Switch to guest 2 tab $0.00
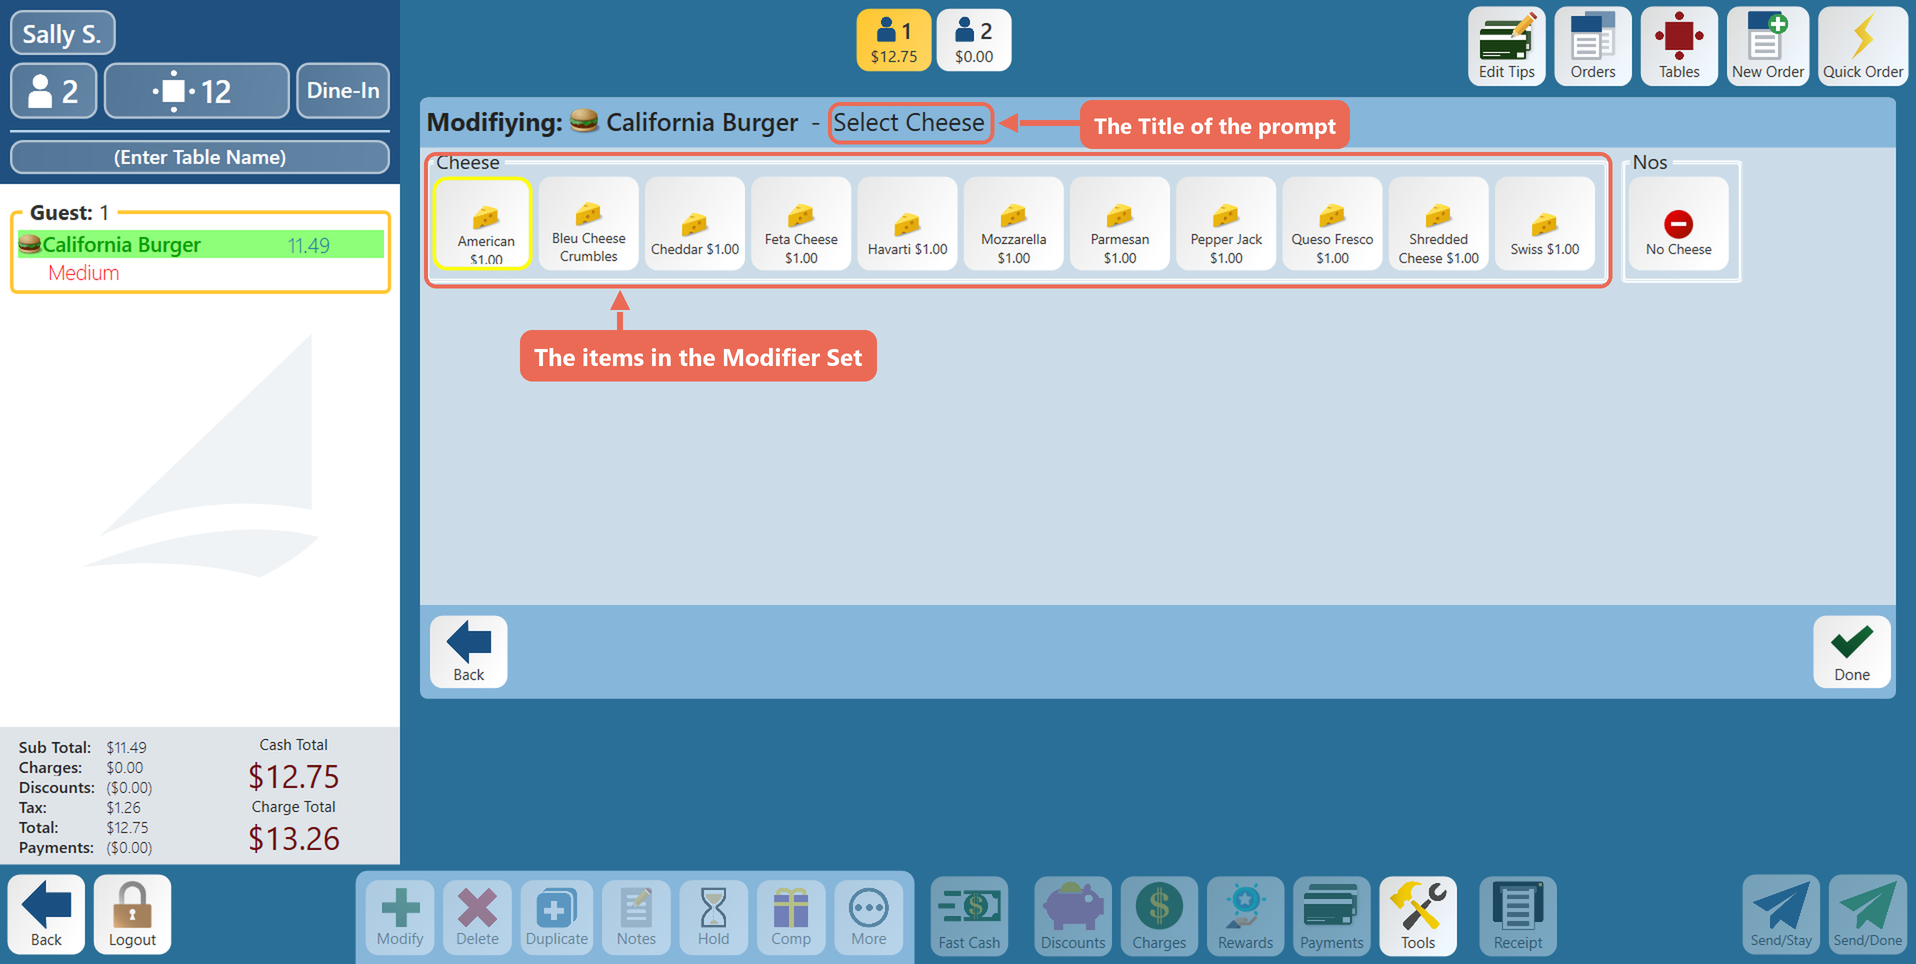Image resolution: width=1916 pixels, height=964 pixels. point(973,40)
